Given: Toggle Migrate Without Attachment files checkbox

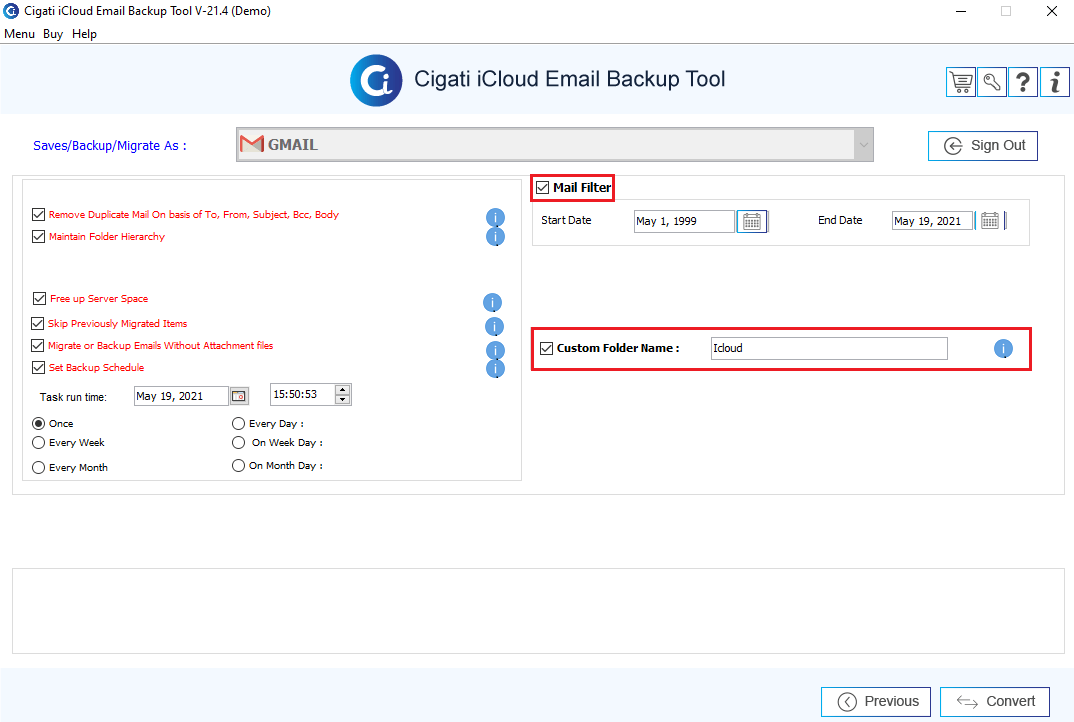Looking at the screenshot, I should click(x=38, y=345).
